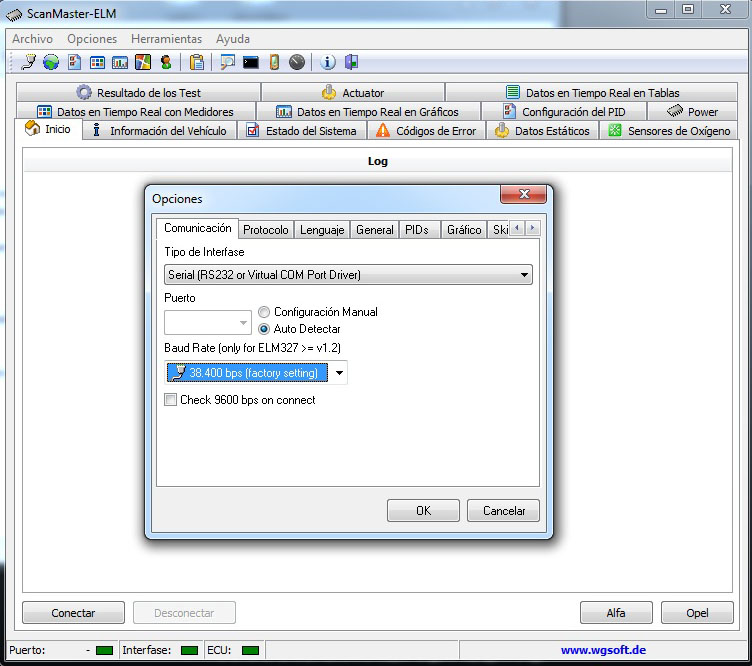Screen dimensions: 752x666
Task: Click the globe icon in toolbar
Action: pos(50,62)
